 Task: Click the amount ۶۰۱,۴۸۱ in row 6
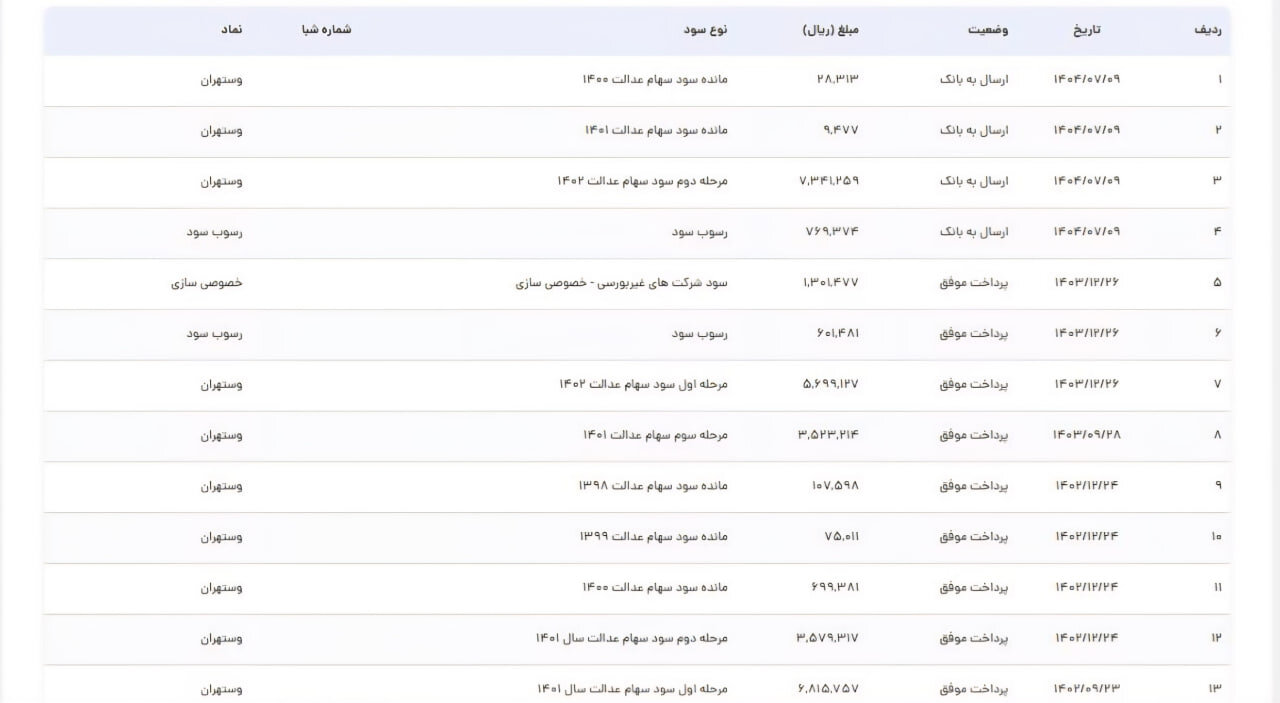pyautogui.click(x=835, y=334)
